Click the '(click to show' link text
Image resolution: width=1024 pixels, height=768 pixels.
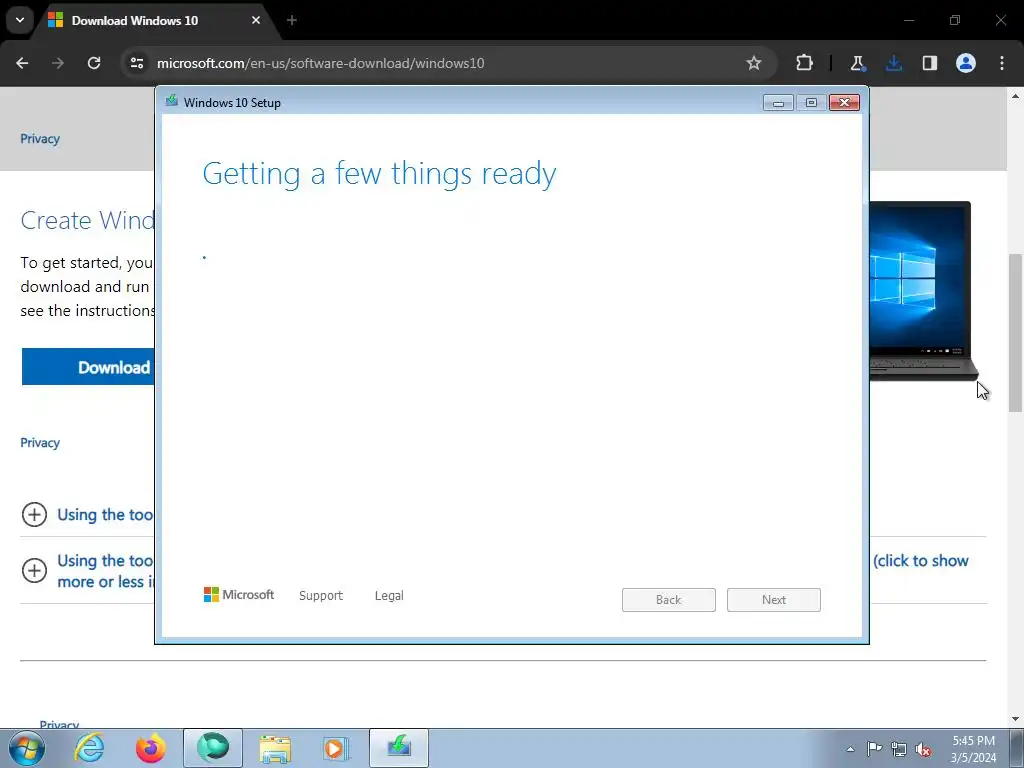point(921,561)
